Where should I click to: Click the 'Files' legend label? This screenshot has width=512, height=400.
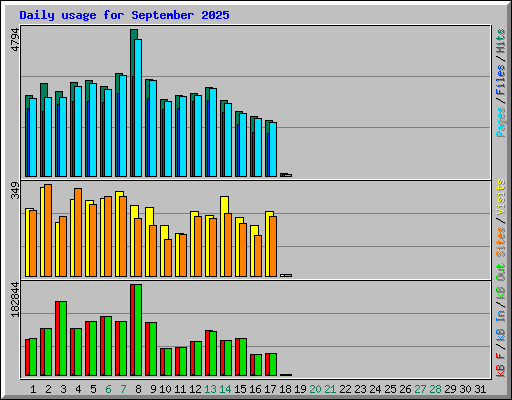coord(501,80)
